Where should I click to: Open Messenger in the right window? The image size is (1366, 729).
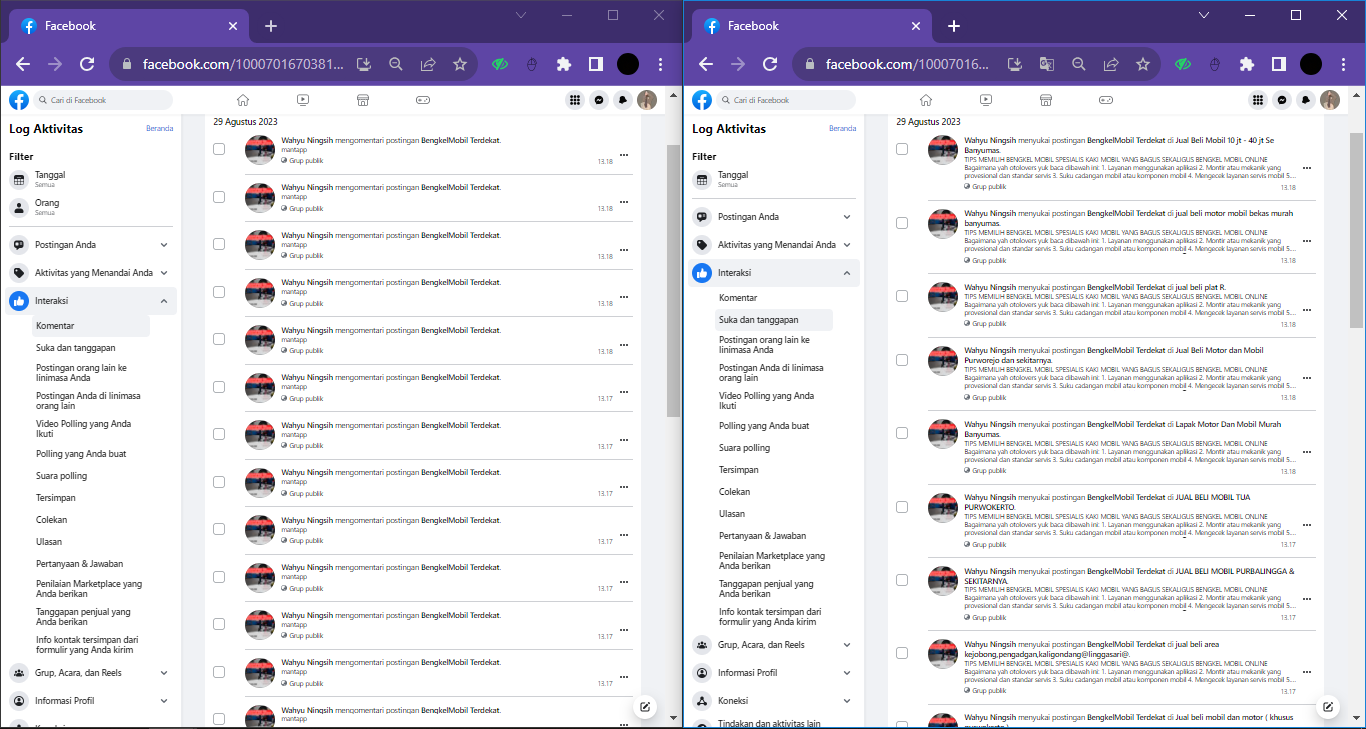pos(1282,100)
